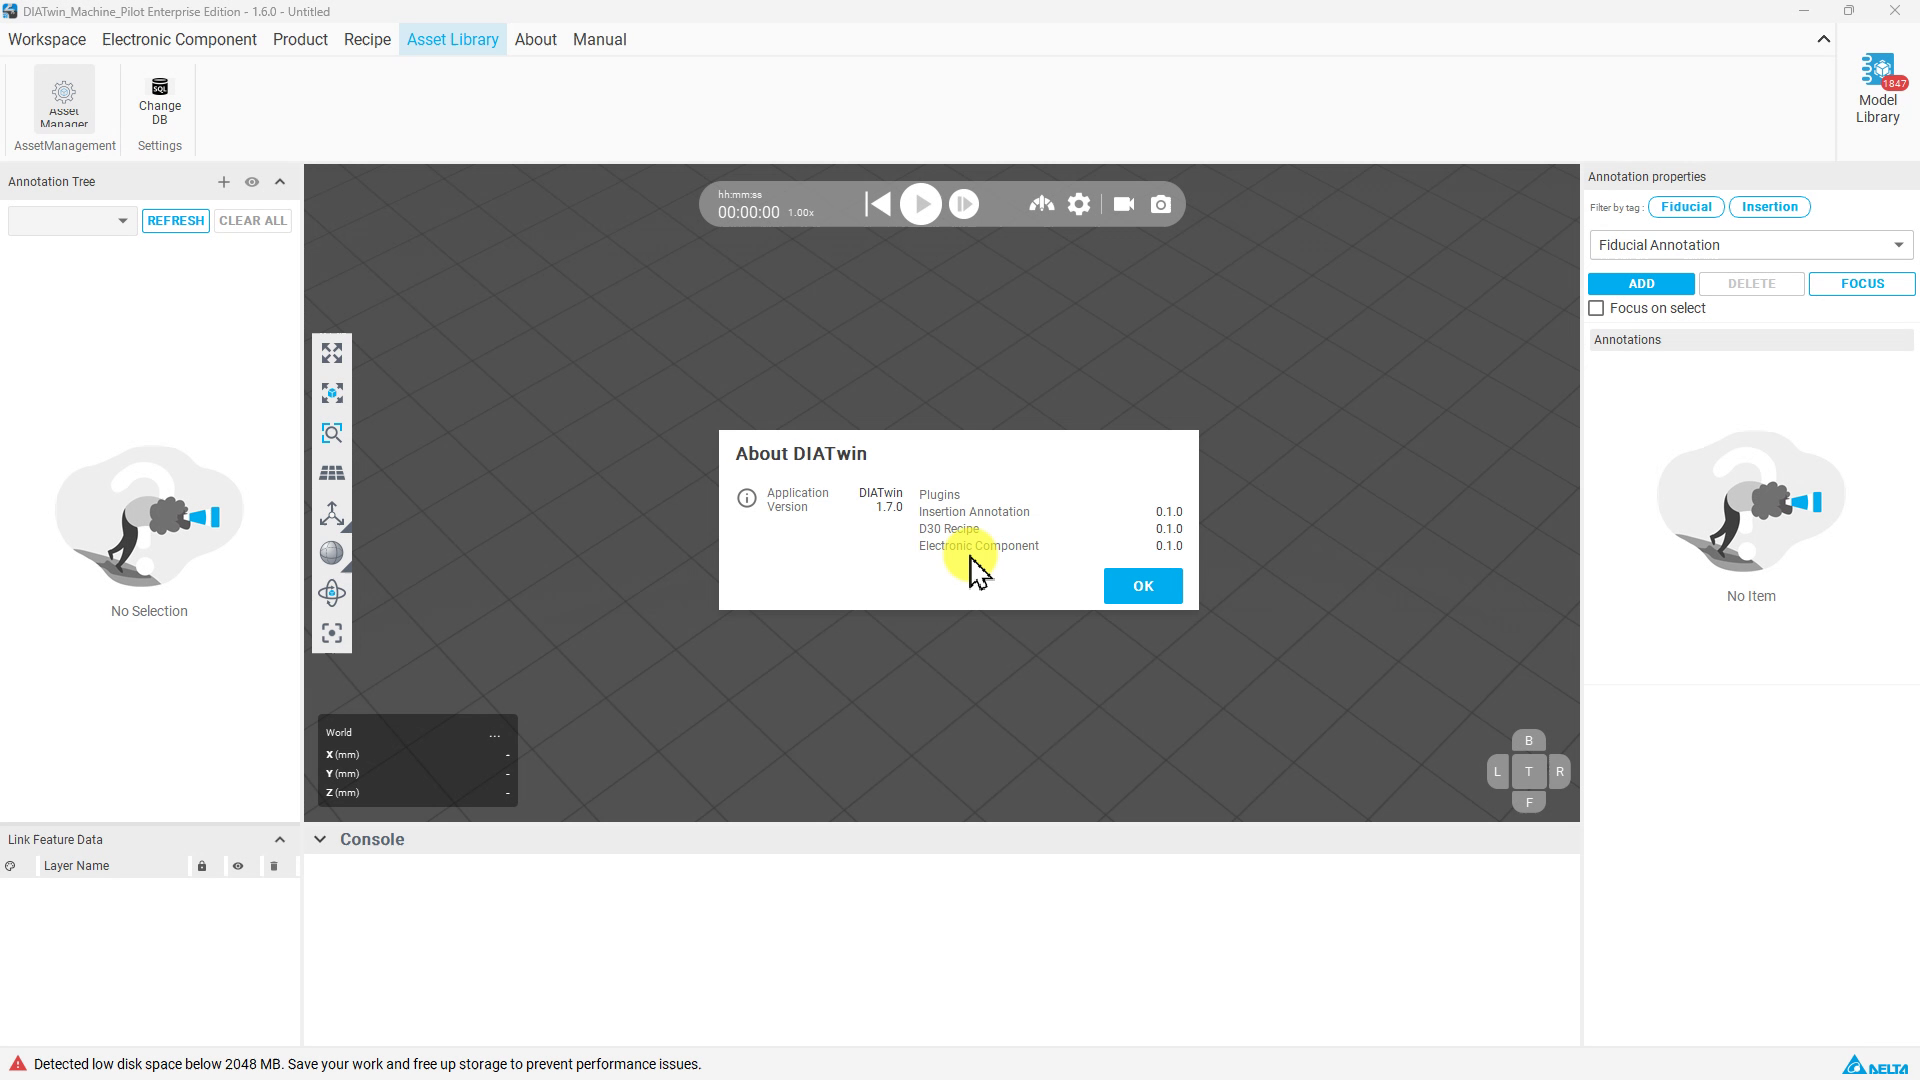Switch view cube to Left view

(1497, 772)
